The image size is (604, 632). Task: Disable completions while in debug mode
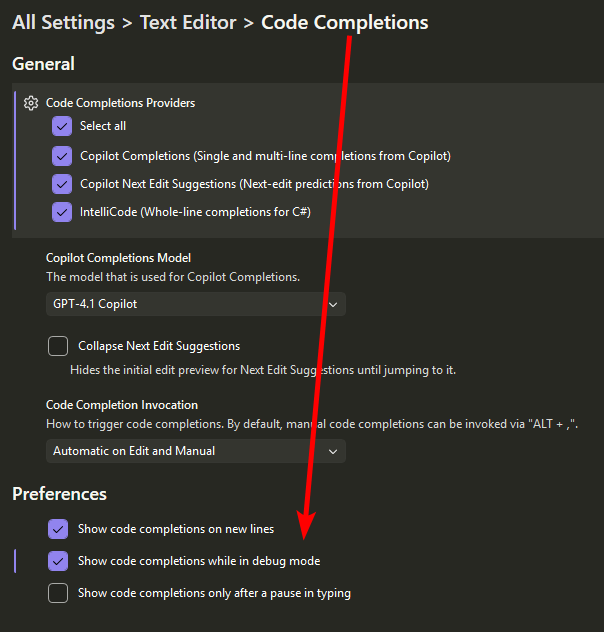[x=58, y=561]
